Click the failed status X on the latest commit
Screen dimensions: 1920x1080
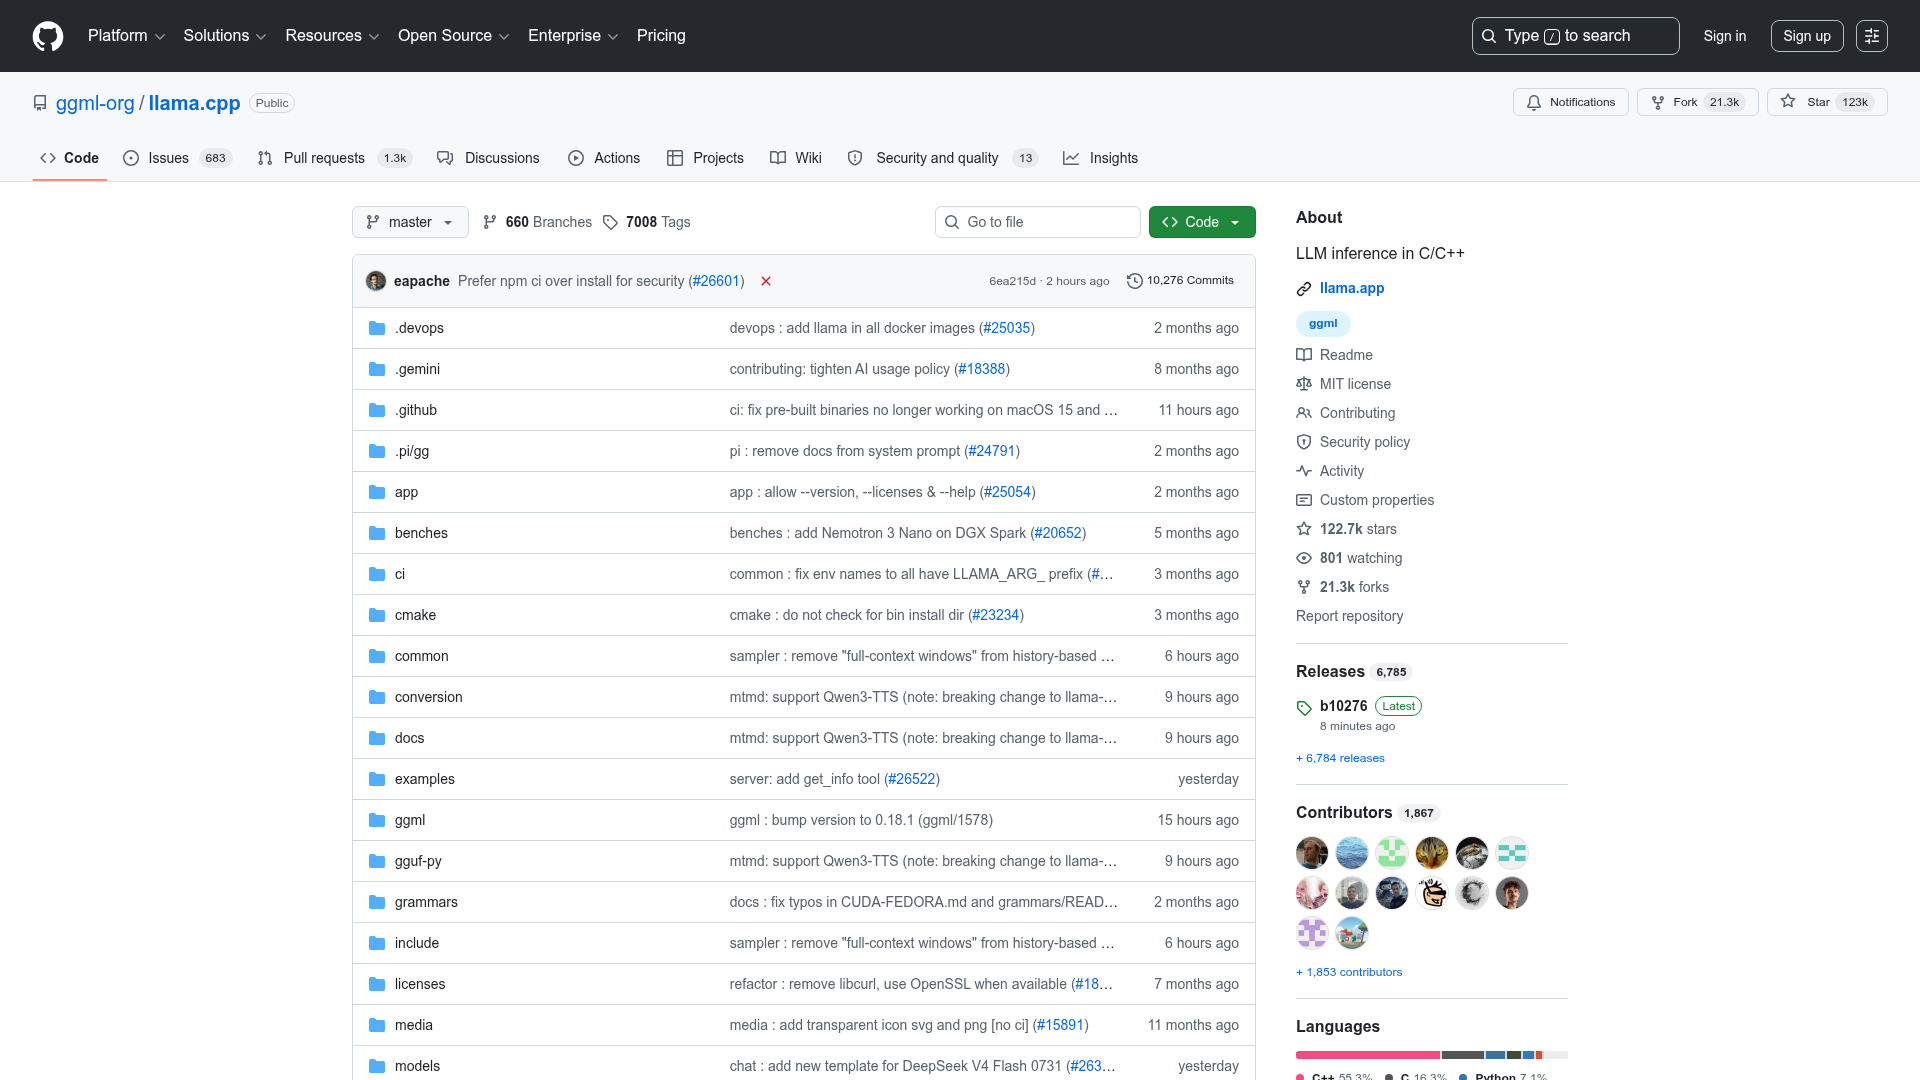point(766,281)
